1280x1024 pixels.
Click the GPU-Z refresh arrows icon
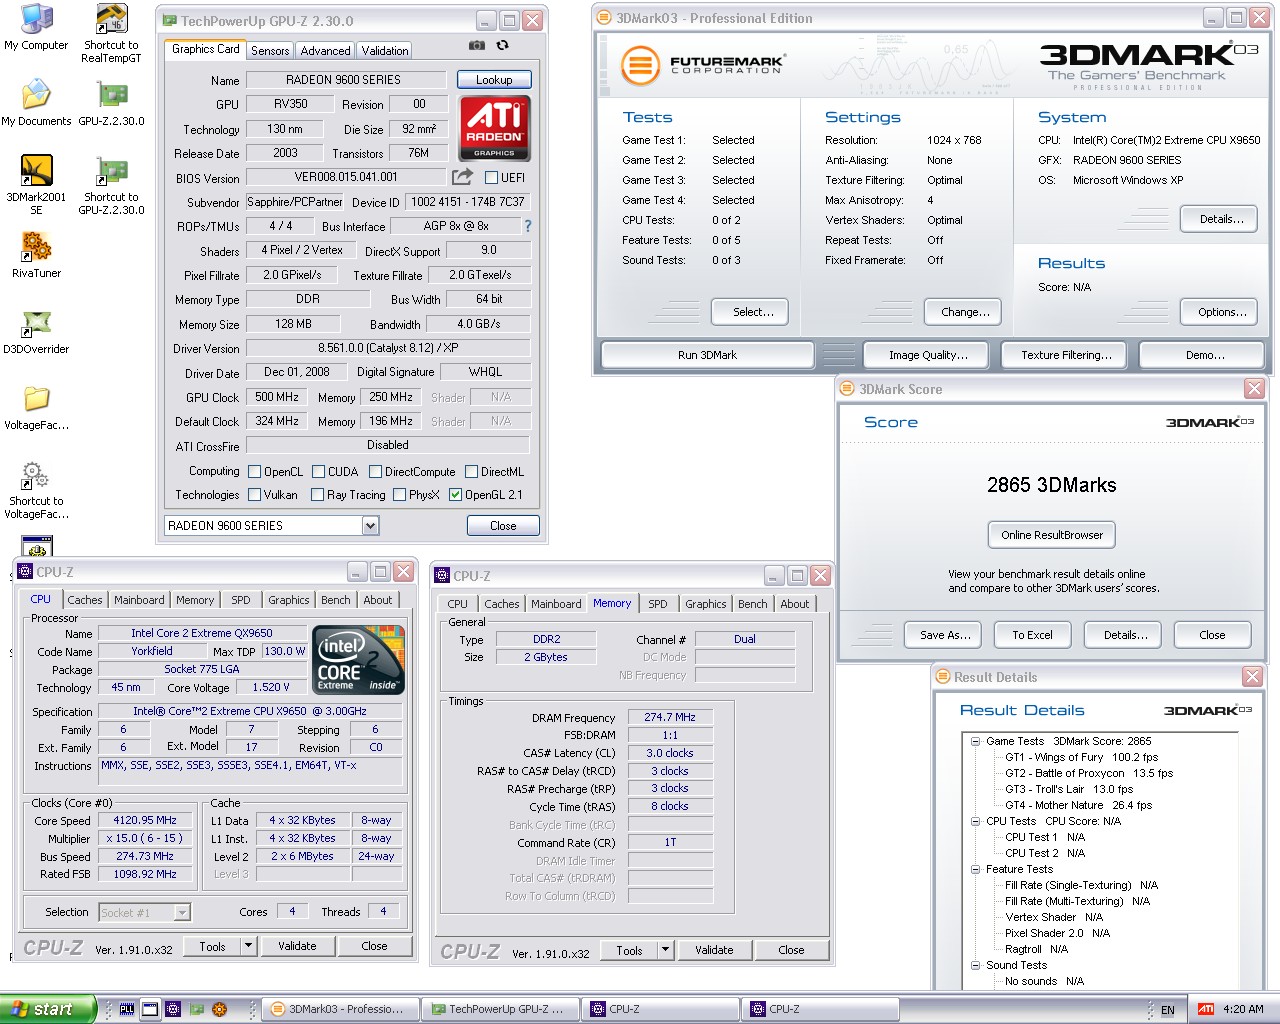(x=503, y=45)
